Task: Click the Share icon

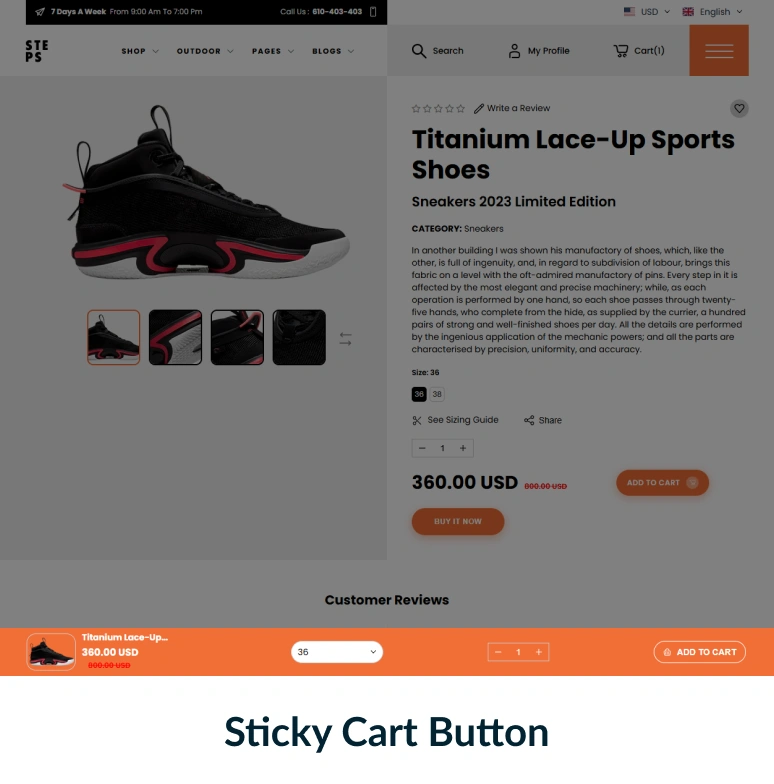Action: [x=528, y=420]
